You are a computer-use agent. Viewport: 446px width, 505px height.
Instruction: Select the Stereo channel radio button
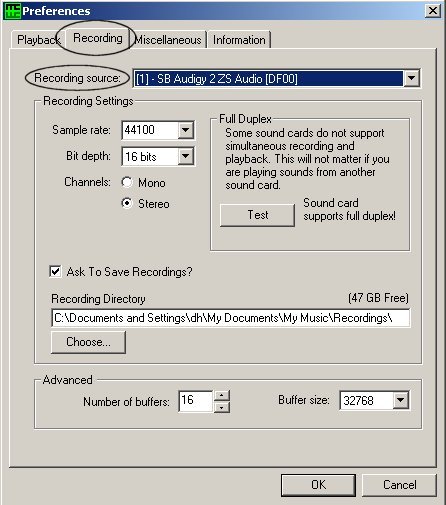(x=127, y=203)
